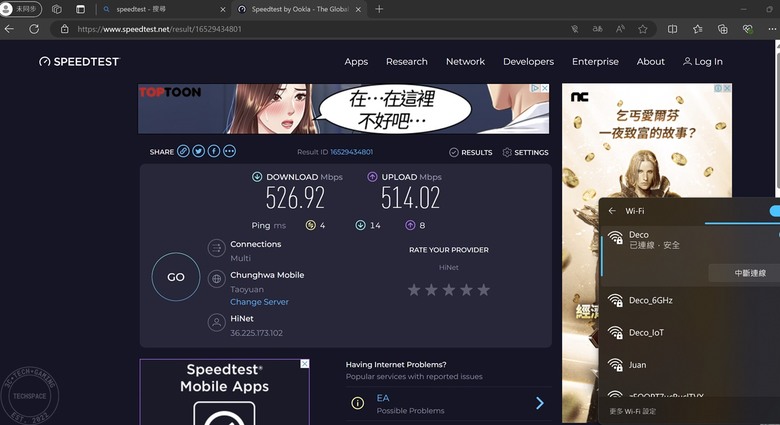Select the Deco_6GHz network
The width and height of the screenshot is (780, 425).
(690, 300)
